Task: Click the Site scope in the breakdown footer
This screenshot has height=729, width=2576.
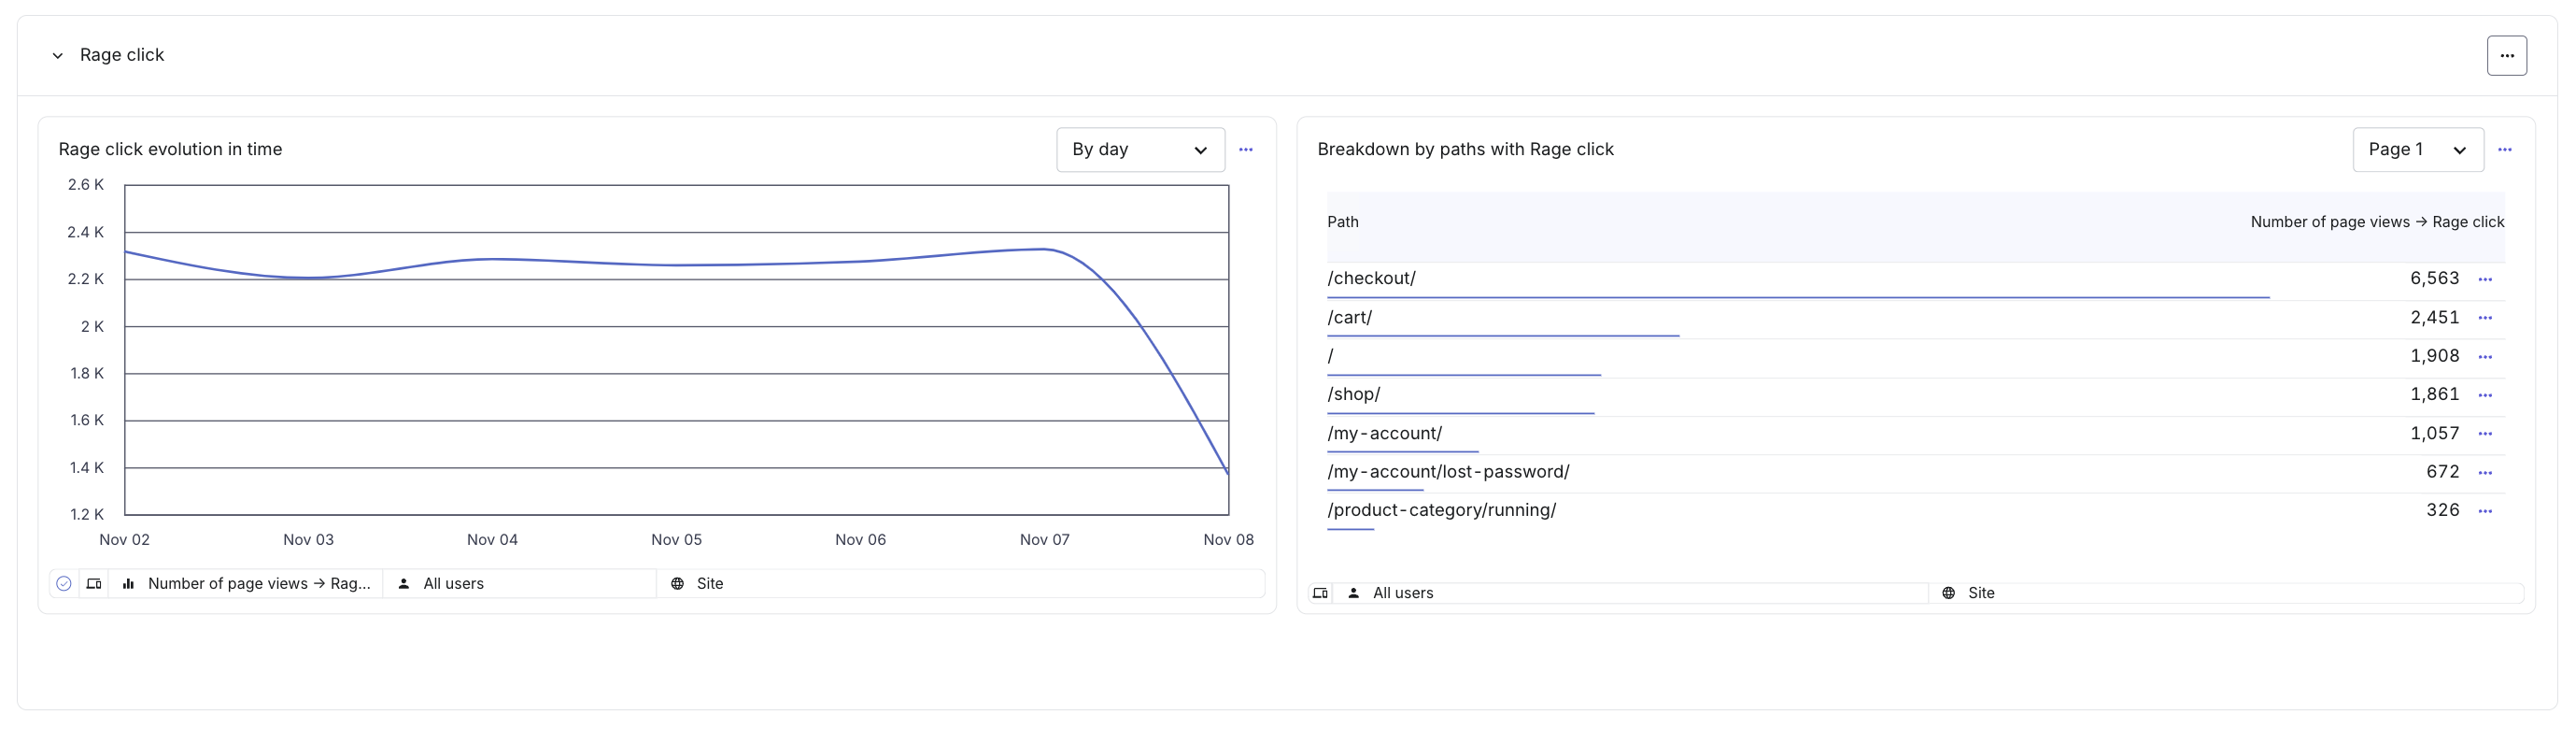Action: click(1980, 593)
